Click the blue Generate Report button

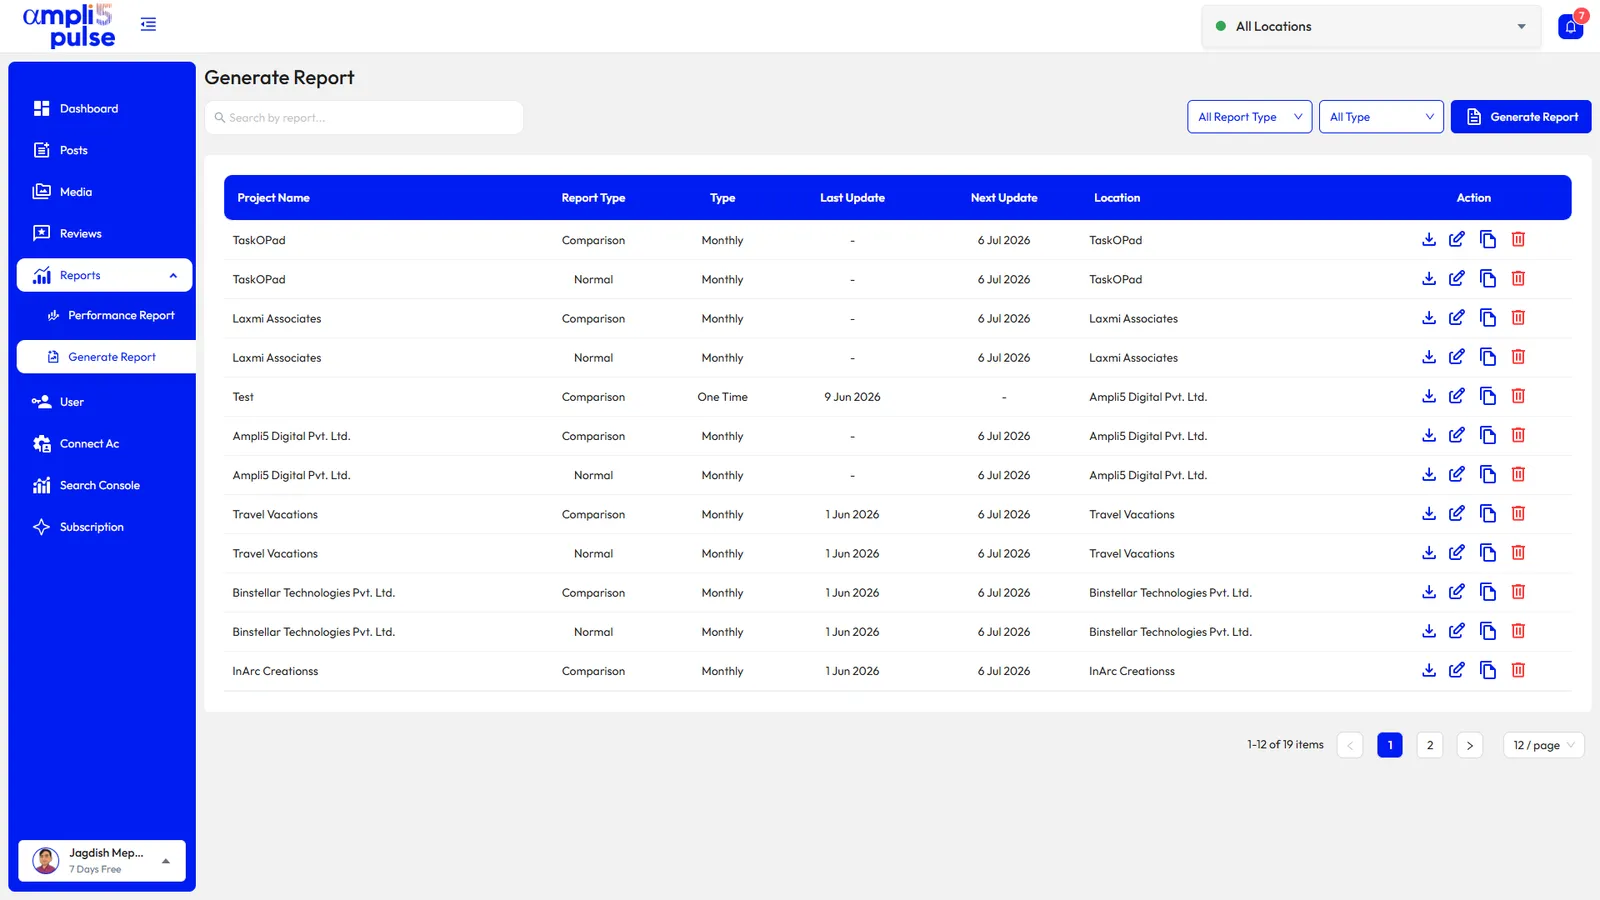point(1521,117)
